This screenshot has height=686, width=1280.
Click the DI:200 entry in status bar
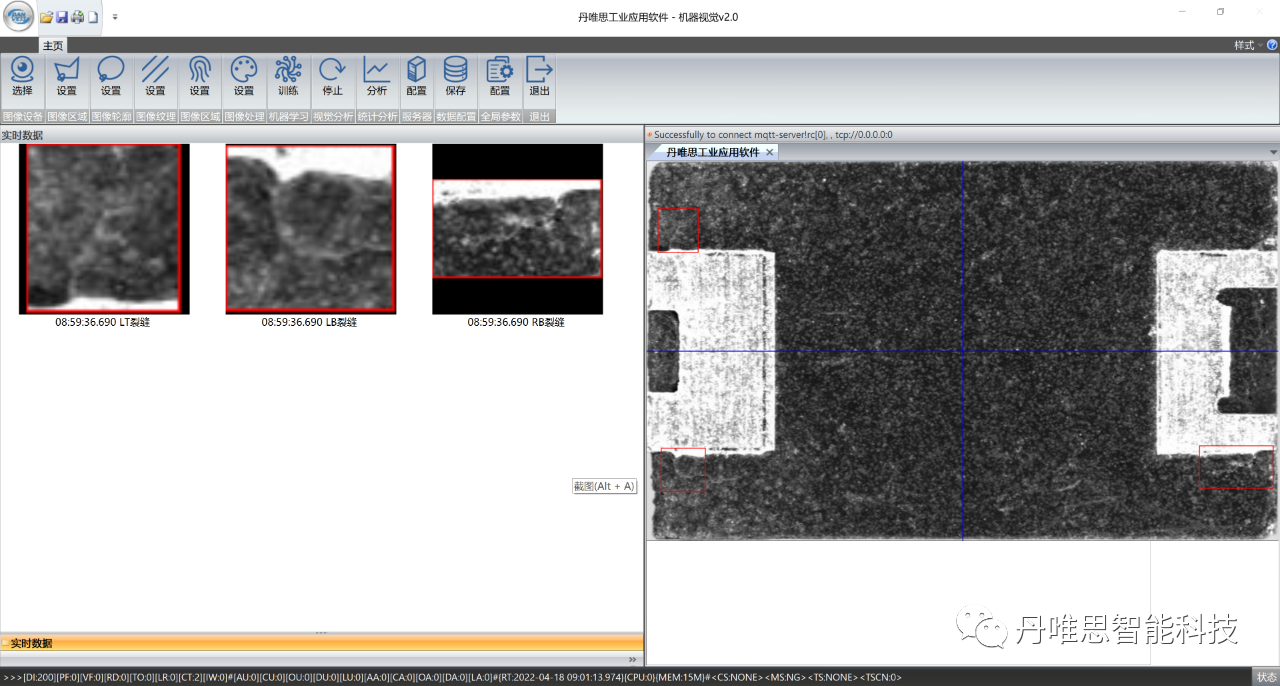39,678
